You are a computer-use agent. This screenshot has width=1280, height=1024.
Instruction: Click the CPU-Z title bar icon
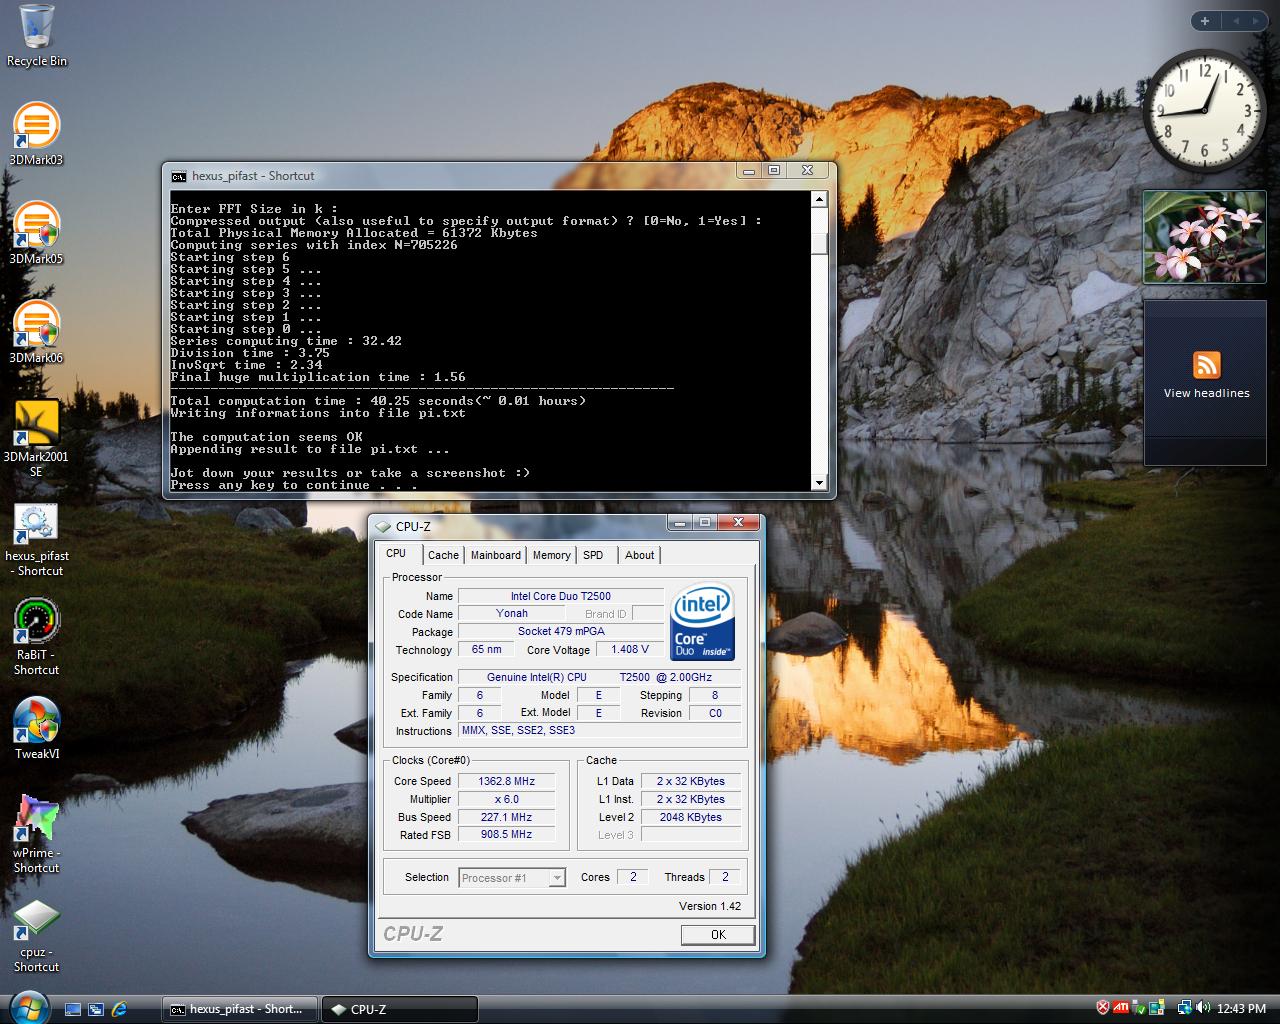point(383,526)
